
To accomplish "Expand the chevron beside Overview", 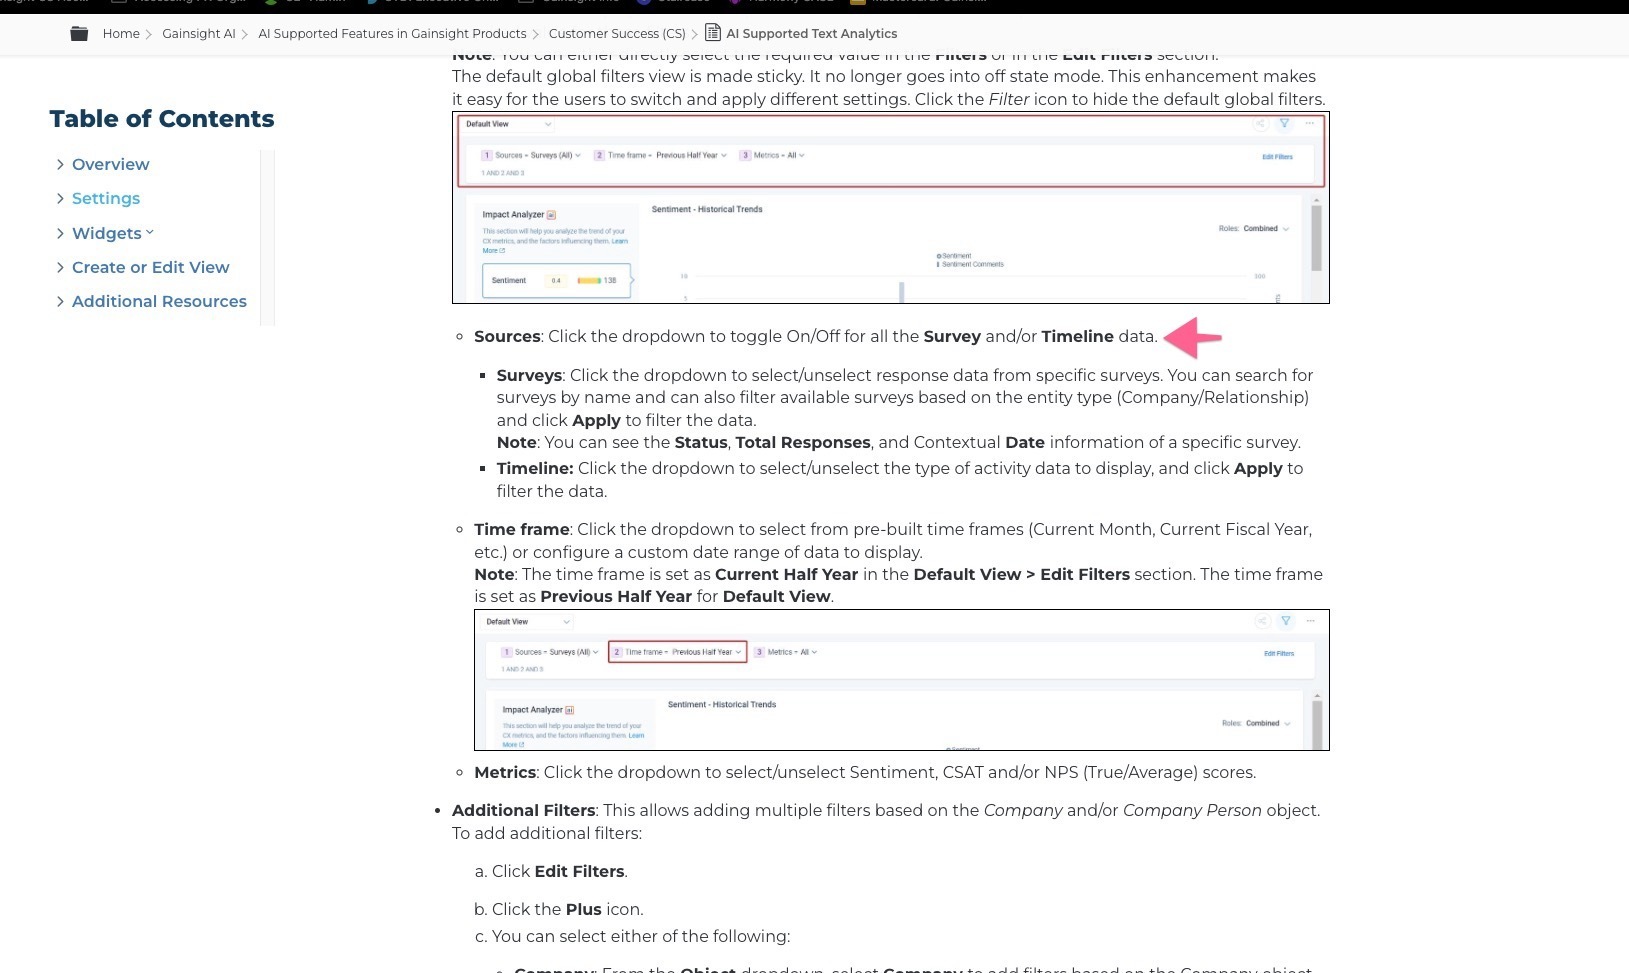I will [x=60, y=164].
